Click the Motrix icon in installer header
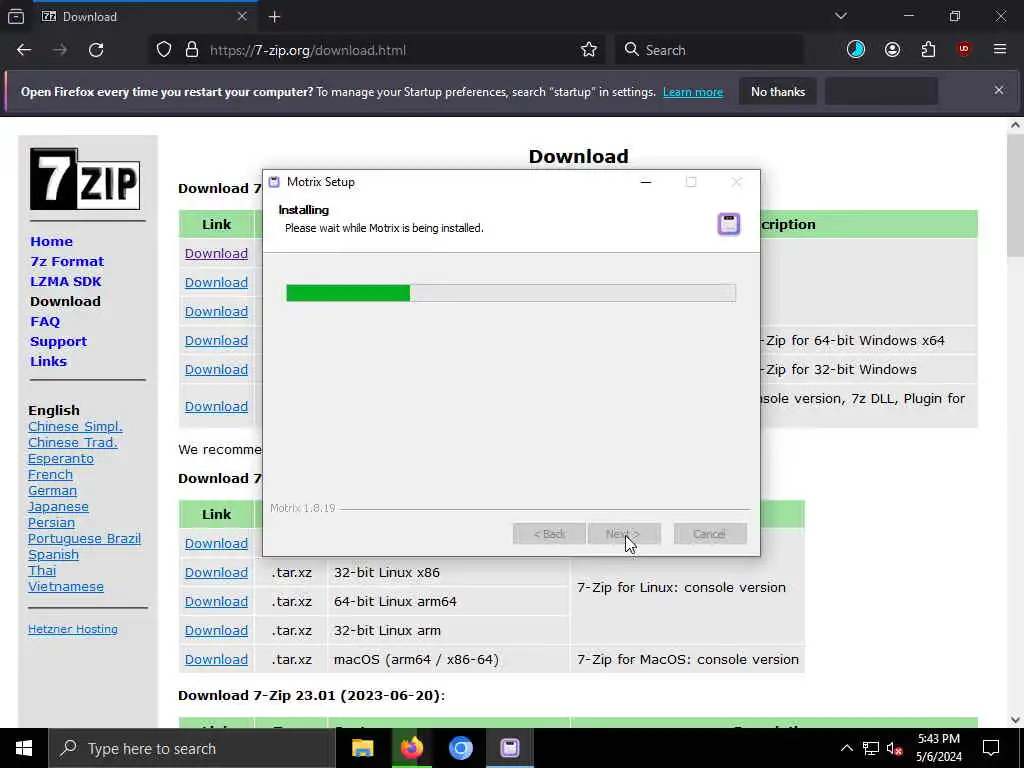 [x=729, y=224]
